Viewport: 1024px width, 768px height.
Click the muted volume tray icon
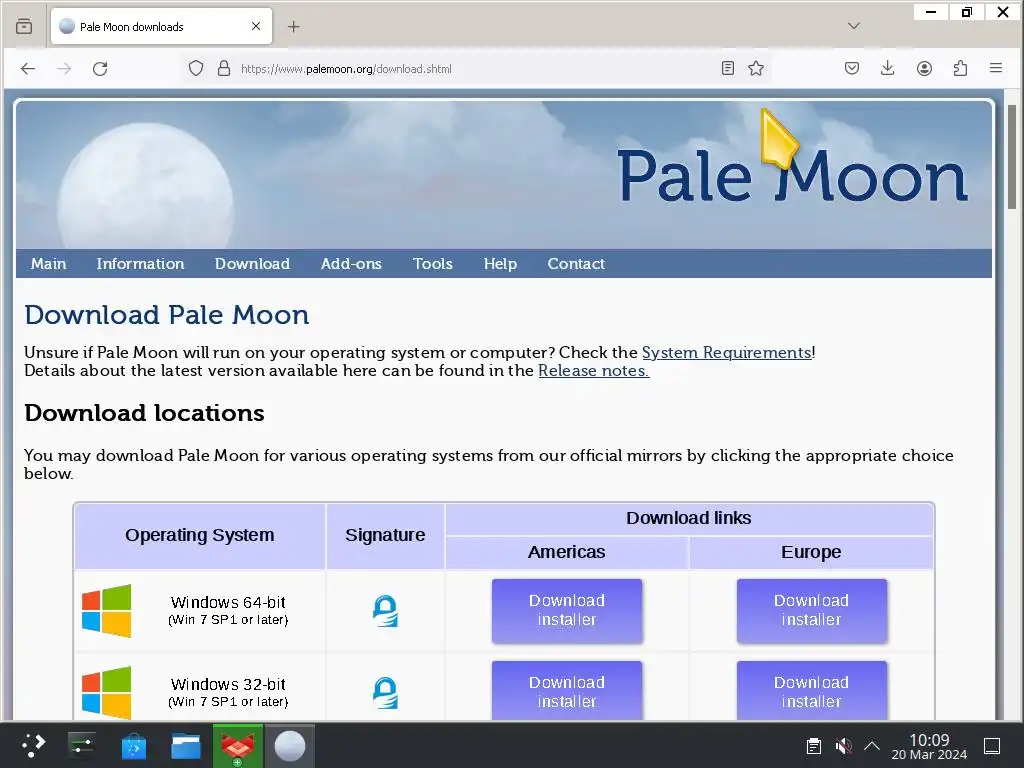[843, 746]
